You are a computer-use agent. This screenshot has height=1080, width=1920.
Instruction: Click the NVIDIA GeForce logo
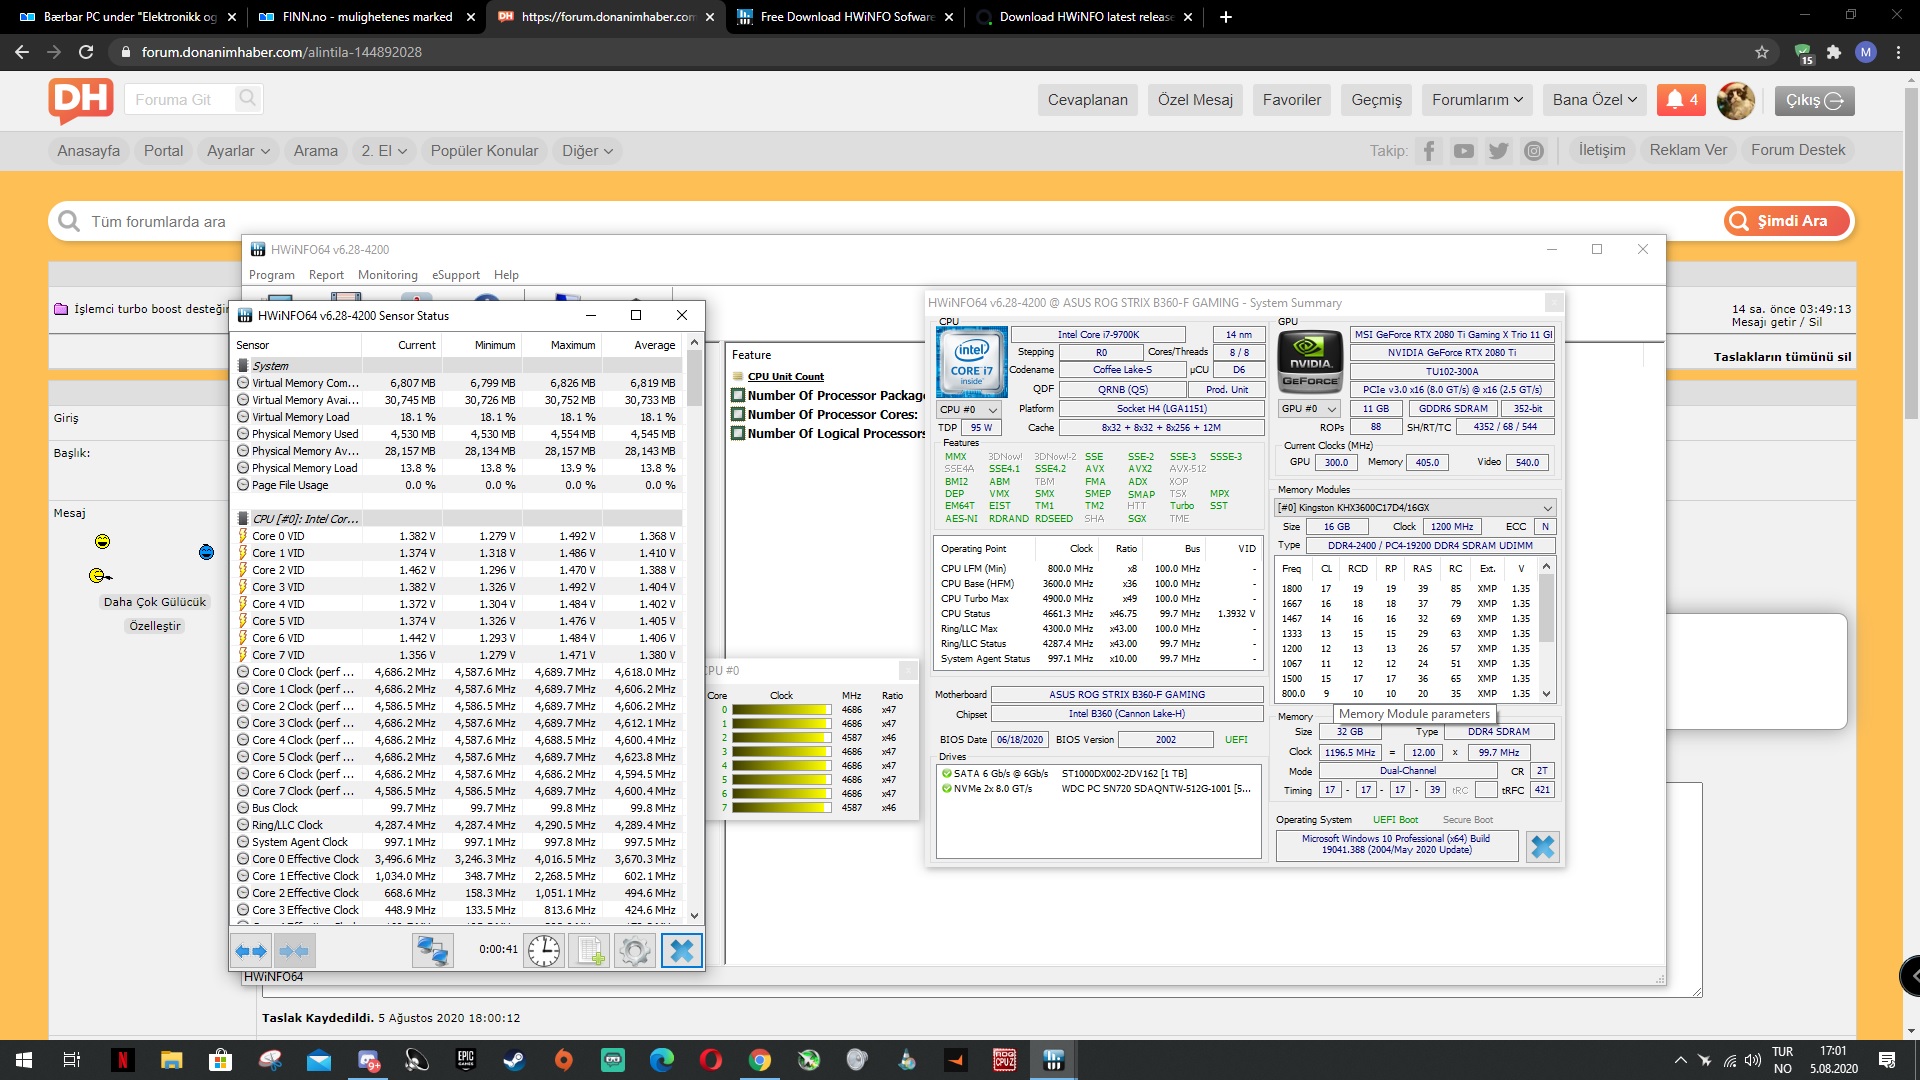(1310, 361)
